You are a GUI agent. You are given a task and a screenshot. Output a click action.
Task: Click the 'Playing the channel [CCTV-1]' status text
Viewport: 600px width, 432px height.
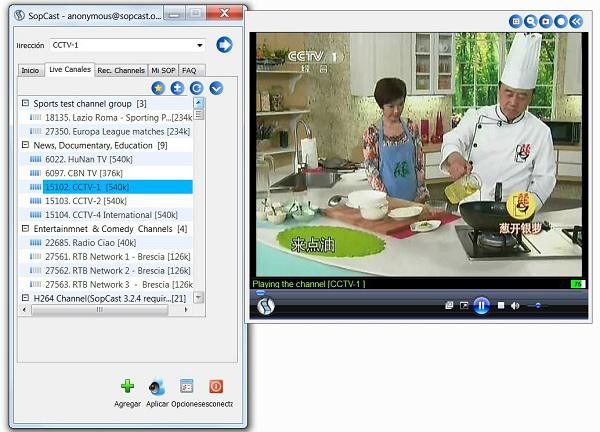point(309,284)
